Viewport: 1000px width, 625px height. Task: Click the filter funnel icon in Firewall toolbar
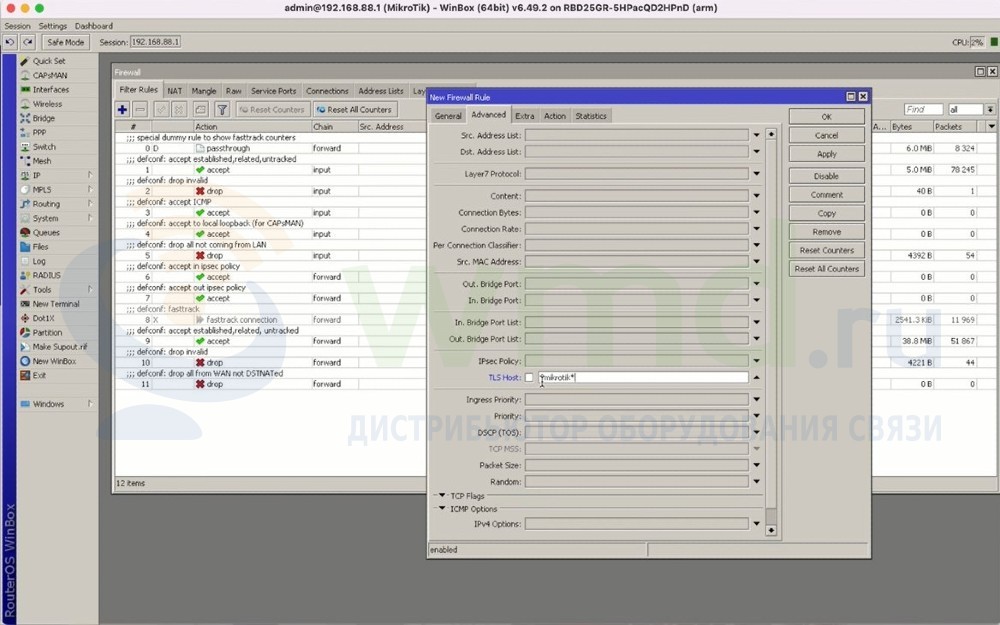click(x=222, y=110)
